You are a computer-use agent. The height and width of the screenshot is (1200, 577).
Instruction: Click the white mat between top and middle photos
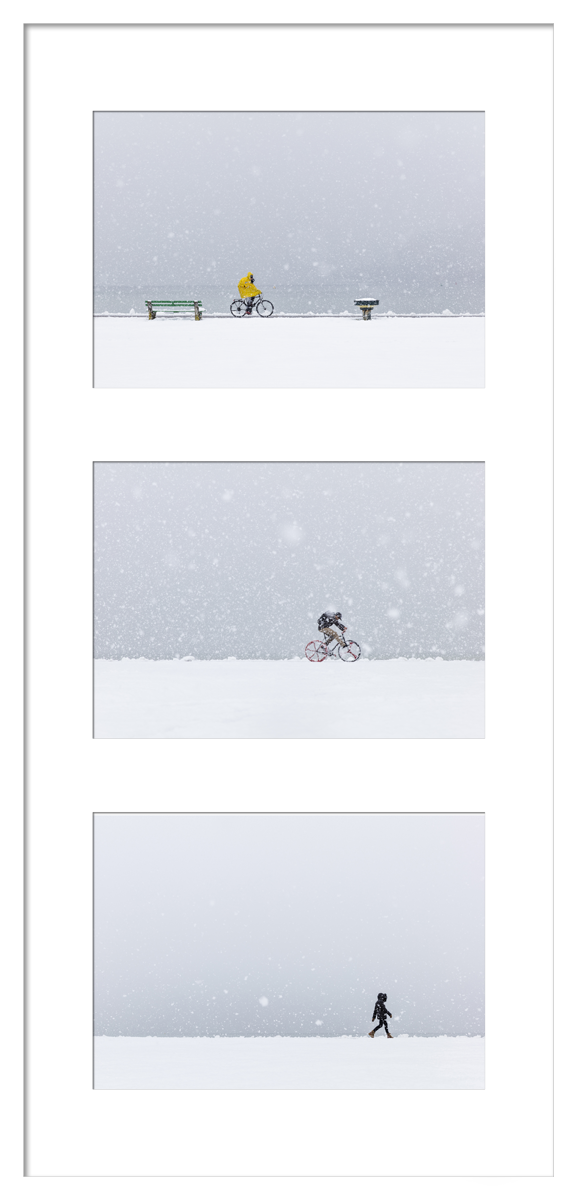pyautogui.click(x=289, y=425)
